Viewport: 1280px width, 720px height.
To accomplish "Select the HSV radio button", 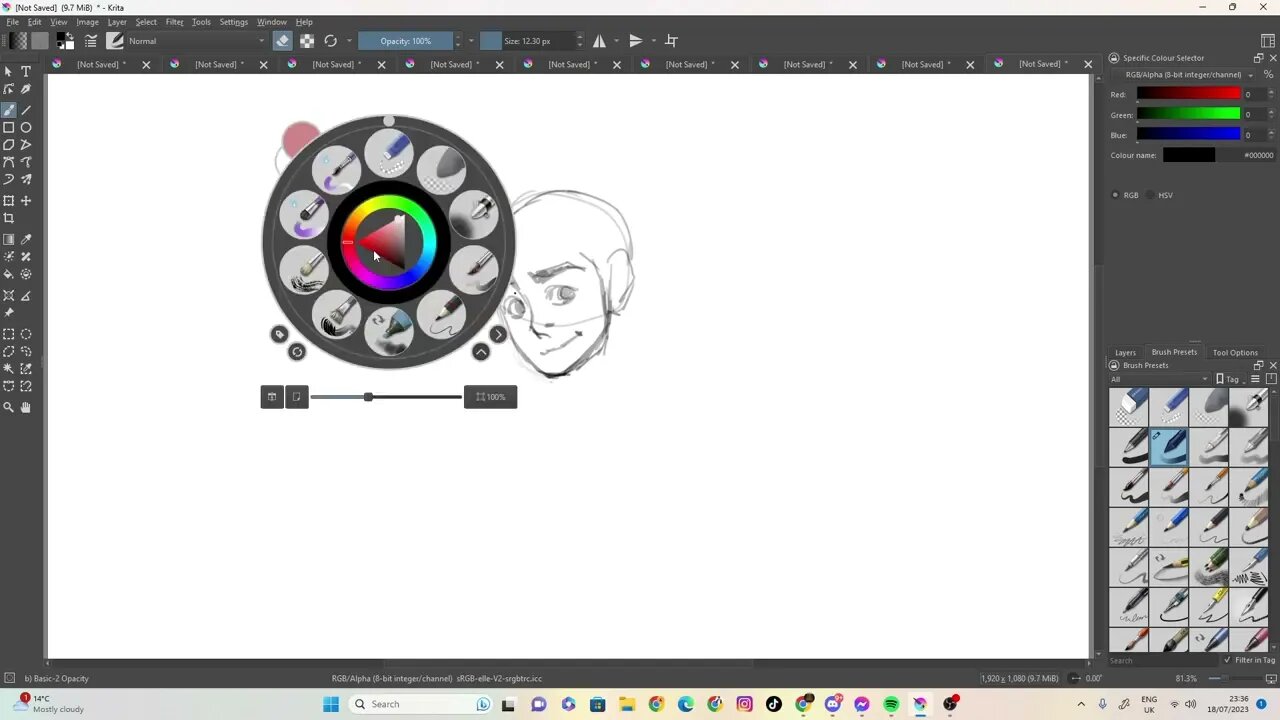I will click(1150, 195).
